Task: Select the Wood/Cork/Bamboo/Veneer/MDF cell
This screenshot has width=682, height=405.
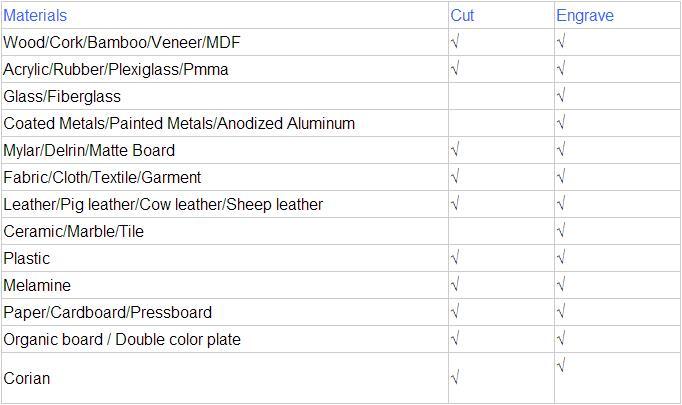Action: click(122, 42)
